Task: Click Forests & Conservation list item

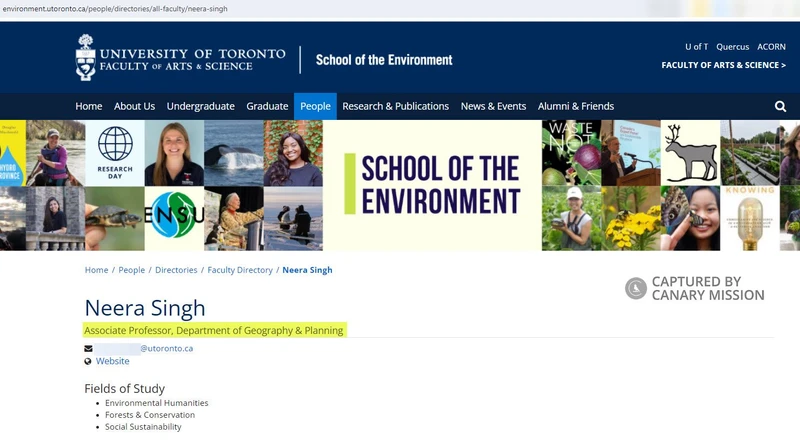Action: tap(150, 415)
